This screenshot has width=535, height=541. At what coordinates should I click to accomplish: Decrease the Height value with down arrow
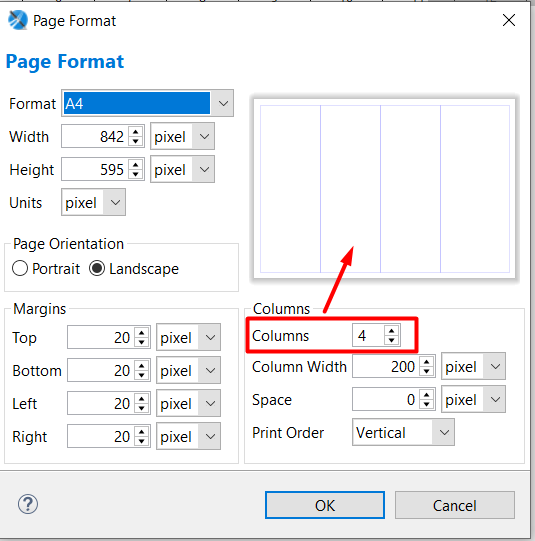click(x=136, y=174)
